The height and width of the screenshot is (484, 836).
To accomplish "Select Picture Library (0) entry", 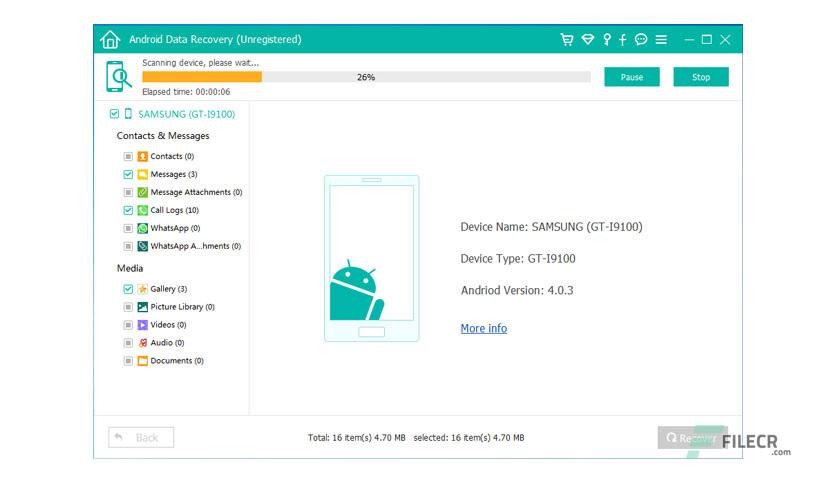I will (x=182, y=307).
